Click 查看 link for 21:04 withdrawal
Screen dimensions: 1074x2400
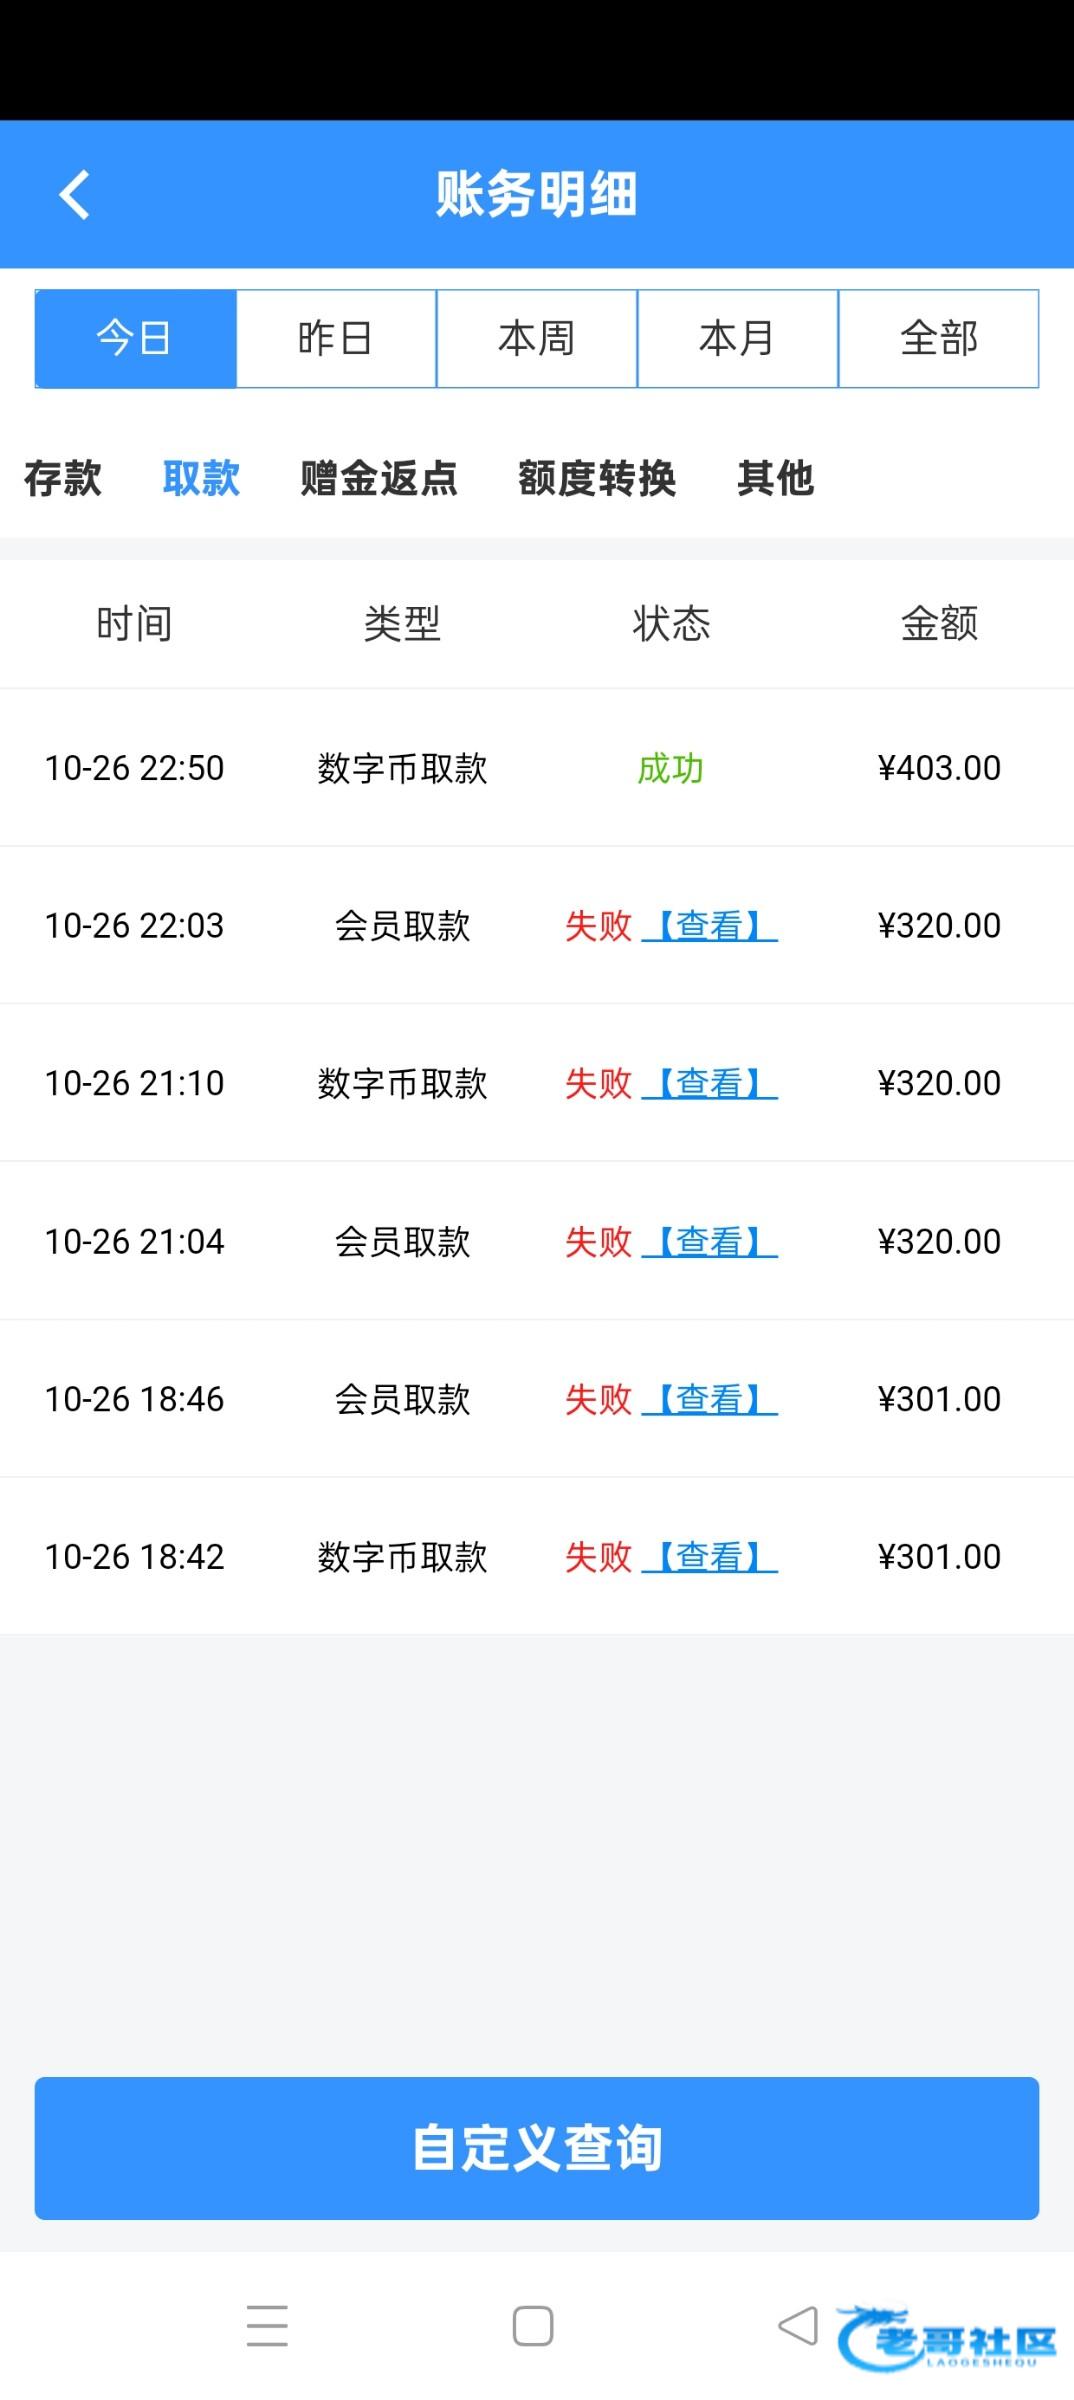click(709, 1242)
